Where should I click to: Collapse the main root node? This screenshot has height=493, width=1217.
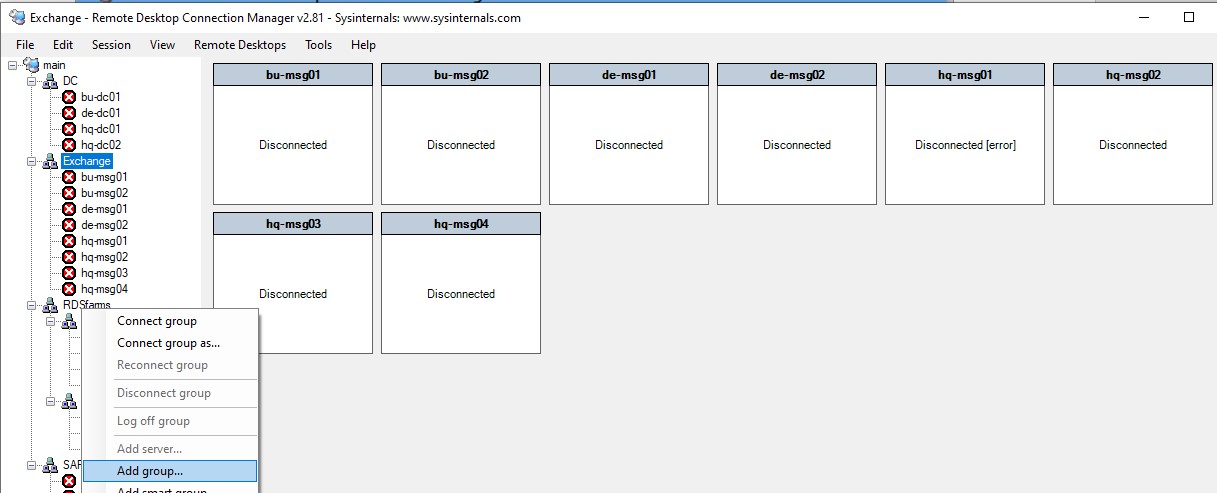click(x=13, y=65)
